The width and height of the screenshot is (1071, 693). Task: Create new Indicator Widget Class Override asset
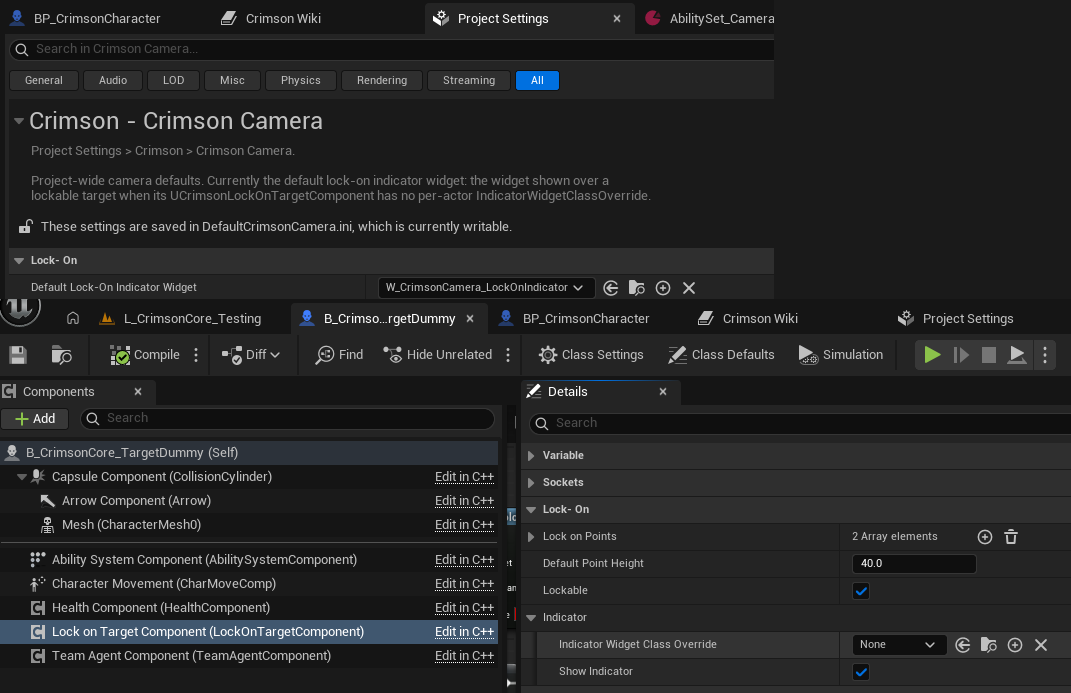tap(1015, 645)
